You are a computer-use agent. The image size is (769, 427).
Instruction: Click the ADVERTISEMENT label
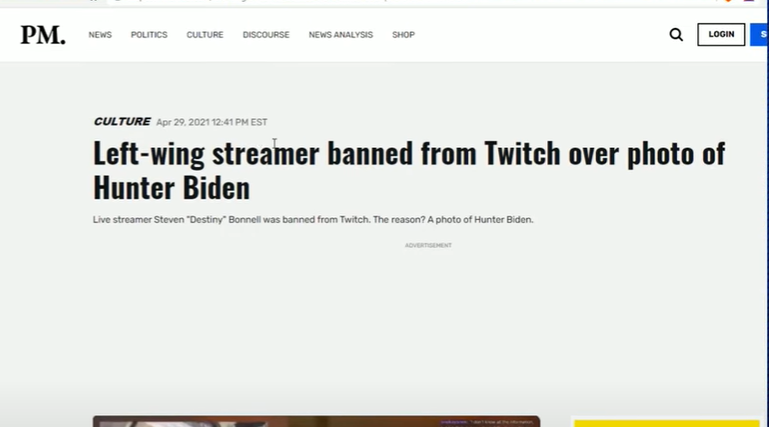point(428,245)
